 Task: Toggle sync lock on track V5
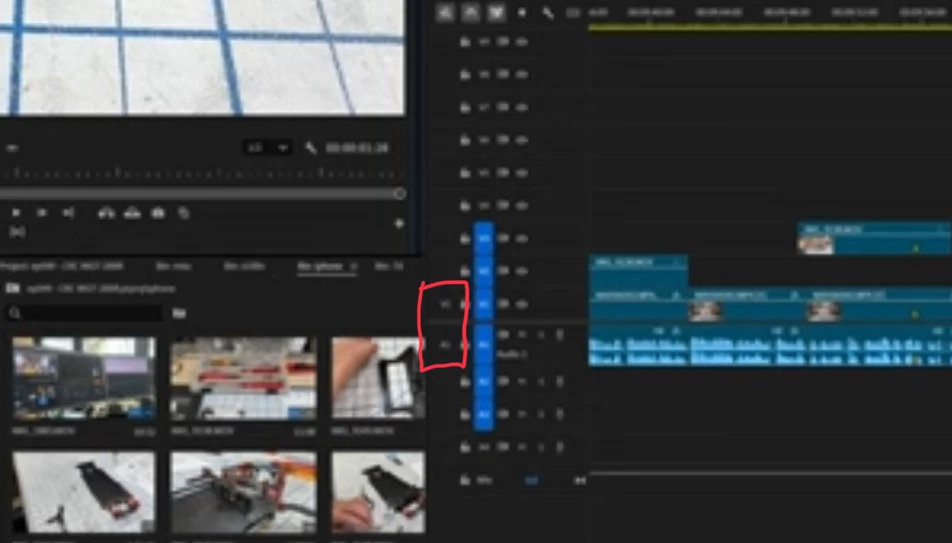pyautogui.click(x=503, y=172)
